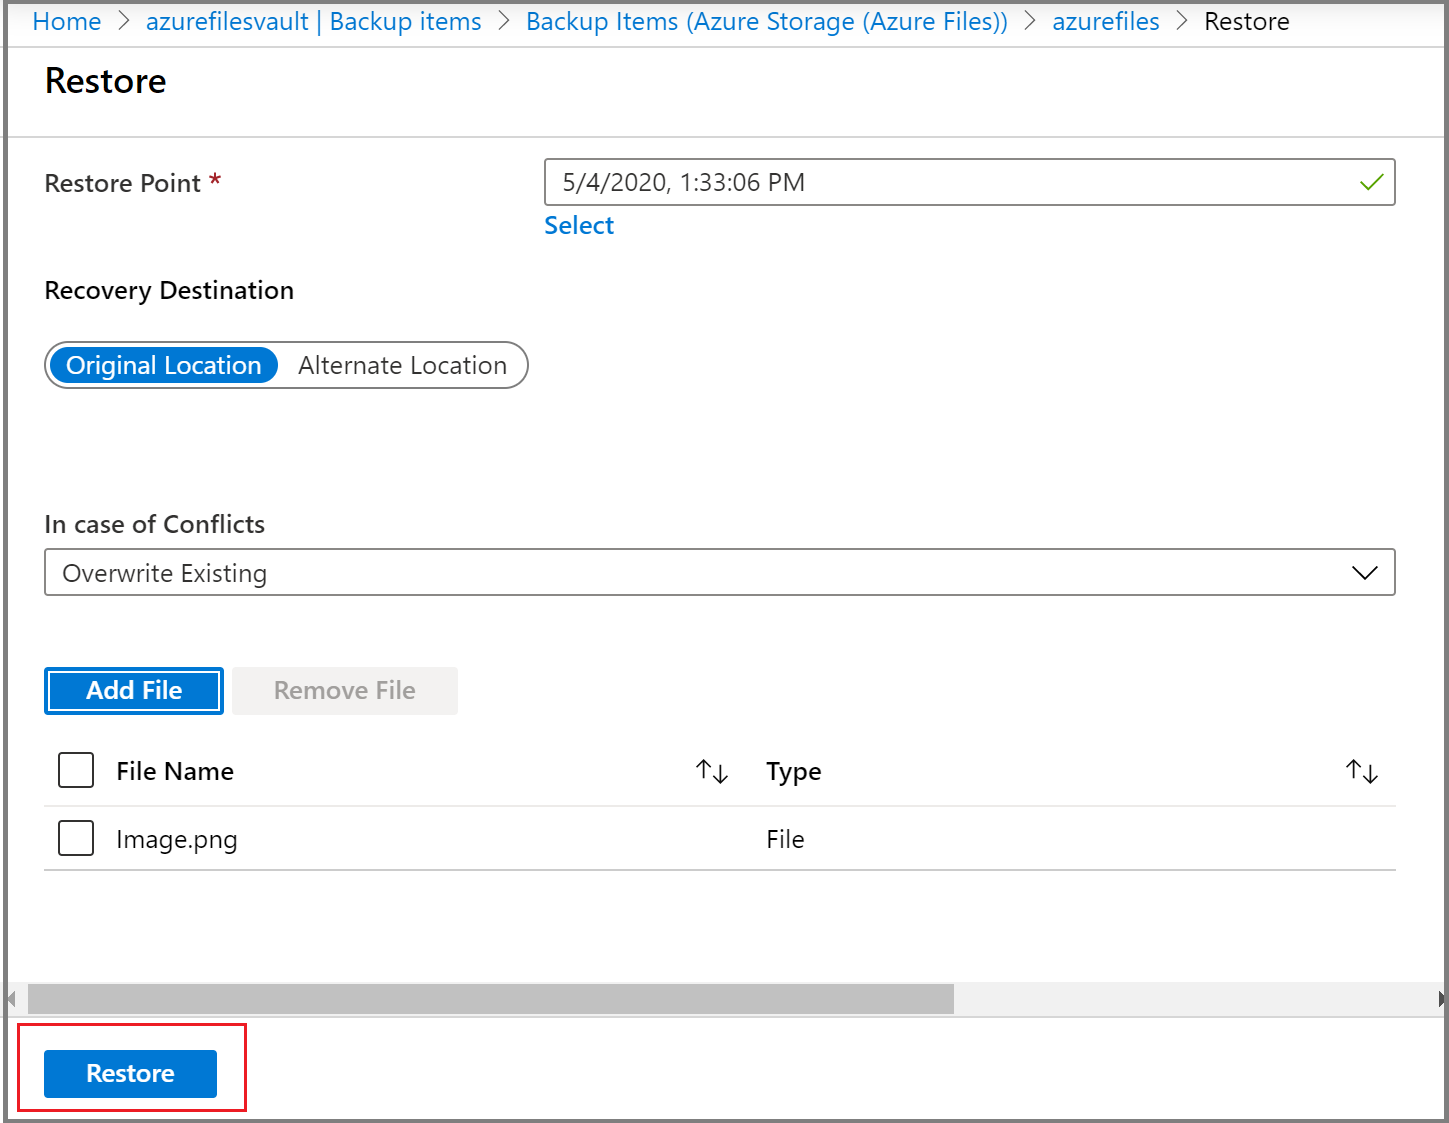
Task: Enable Alternate Location recovery destination
Action: 402,365
